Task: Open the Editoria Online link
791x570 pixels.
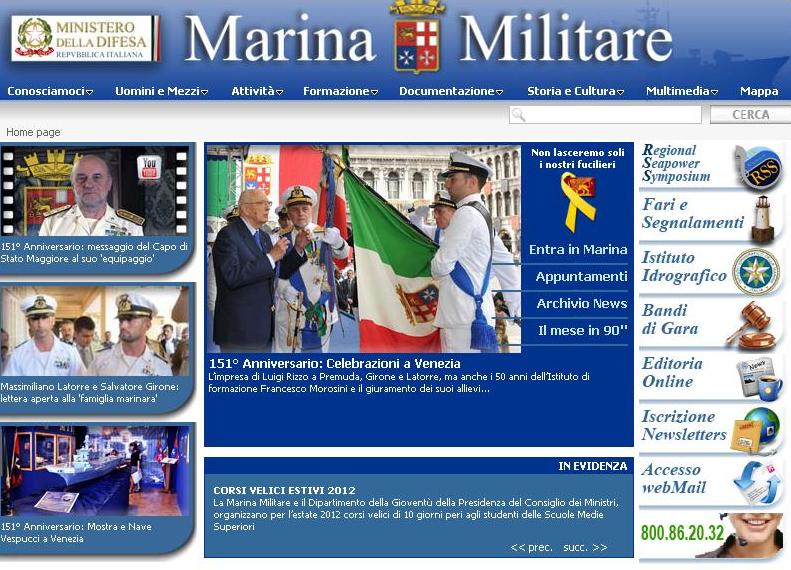Action: [671, 373]
